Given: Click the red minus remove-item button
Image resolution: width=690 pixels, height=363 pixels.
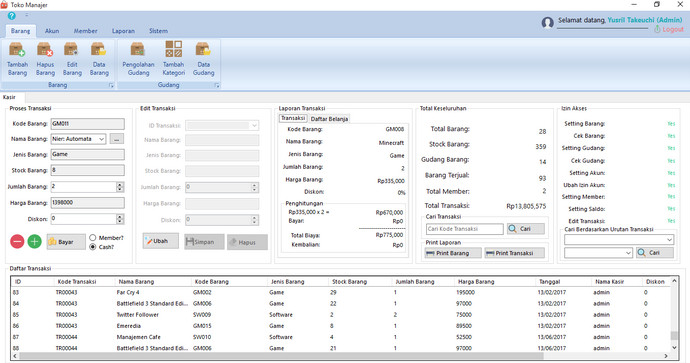Looking at the screenshot, I should pyautogui.click(x=17, y=241).
